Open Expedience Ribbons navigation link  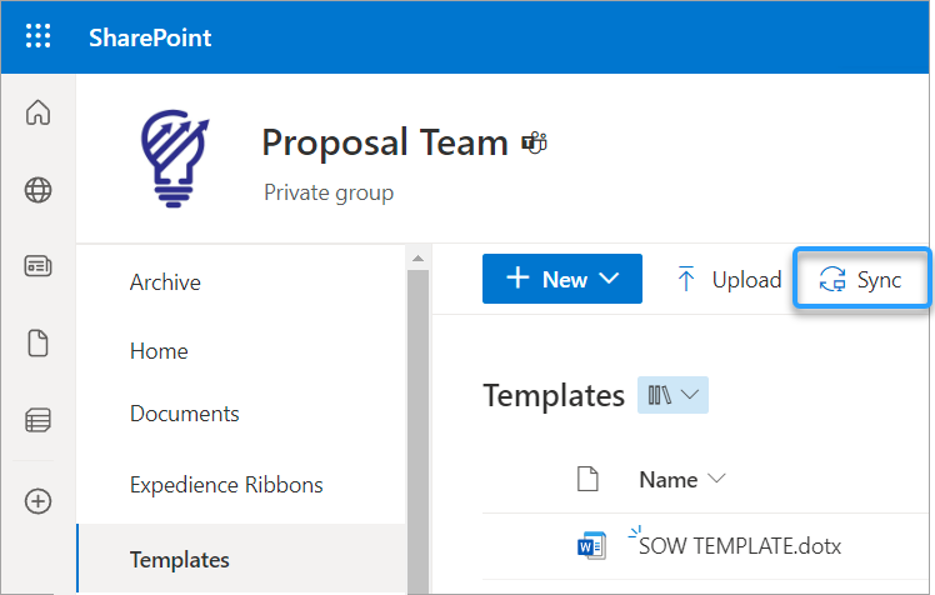click(227, 485)
